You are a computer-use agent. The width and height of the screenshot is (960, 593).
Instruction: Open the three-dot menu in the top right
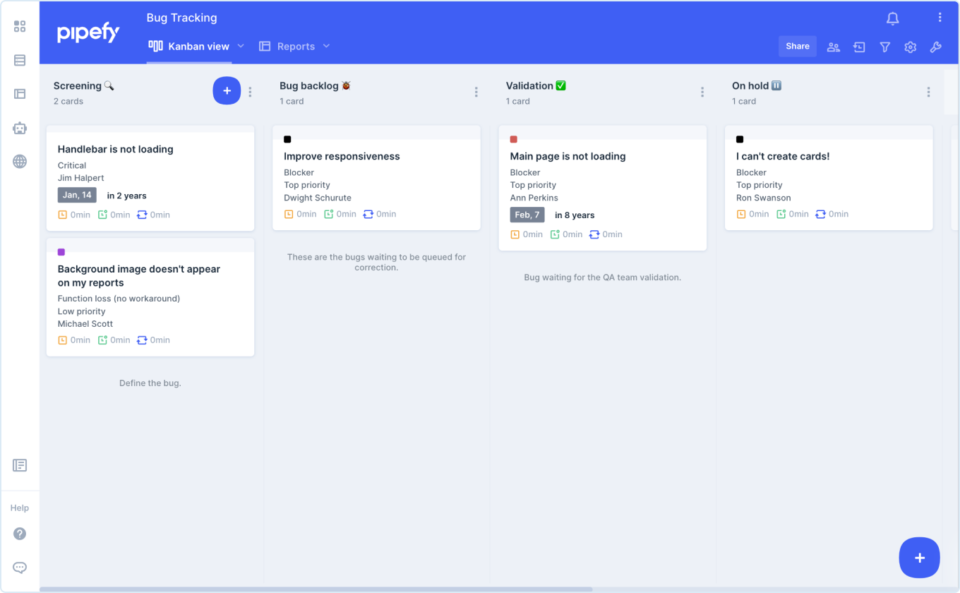(938, 16)
